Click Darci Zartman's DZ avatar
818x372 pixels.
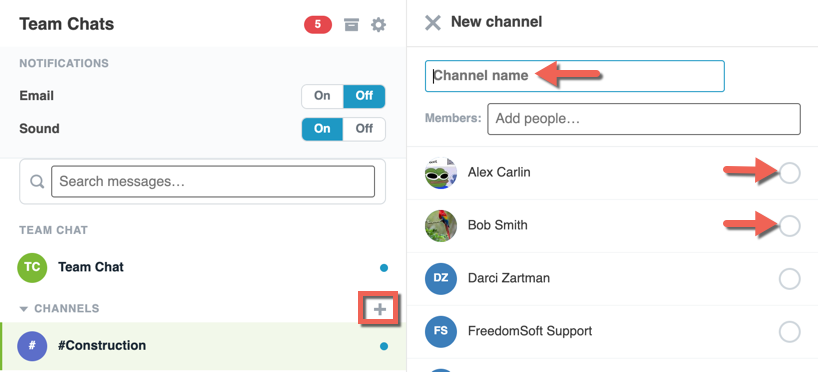441,279
